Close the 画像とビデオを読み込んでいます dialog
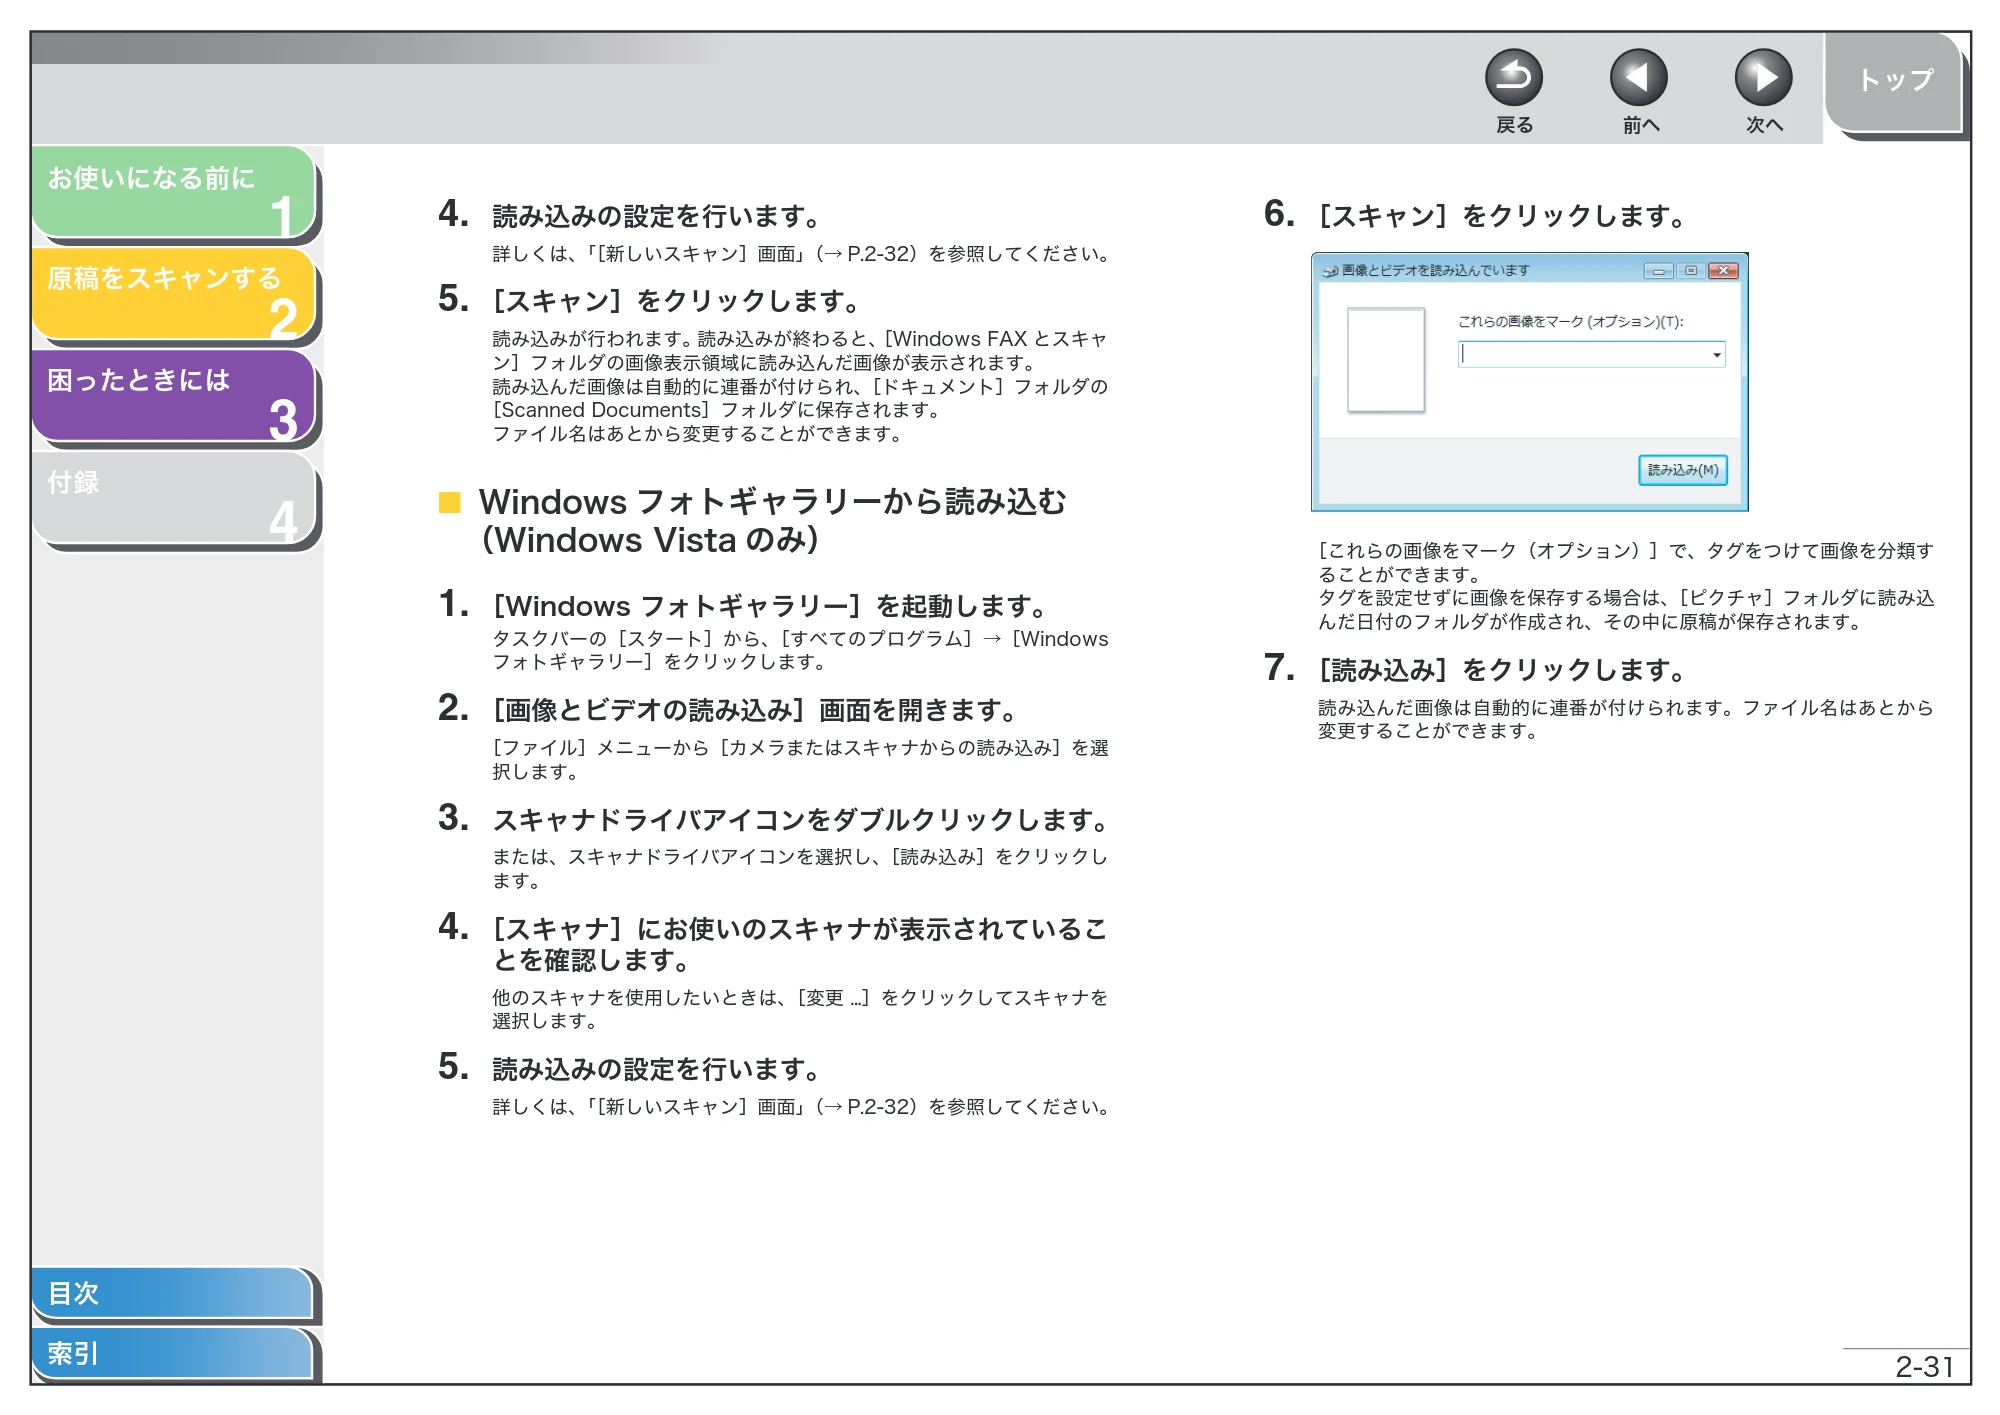 1723,271
